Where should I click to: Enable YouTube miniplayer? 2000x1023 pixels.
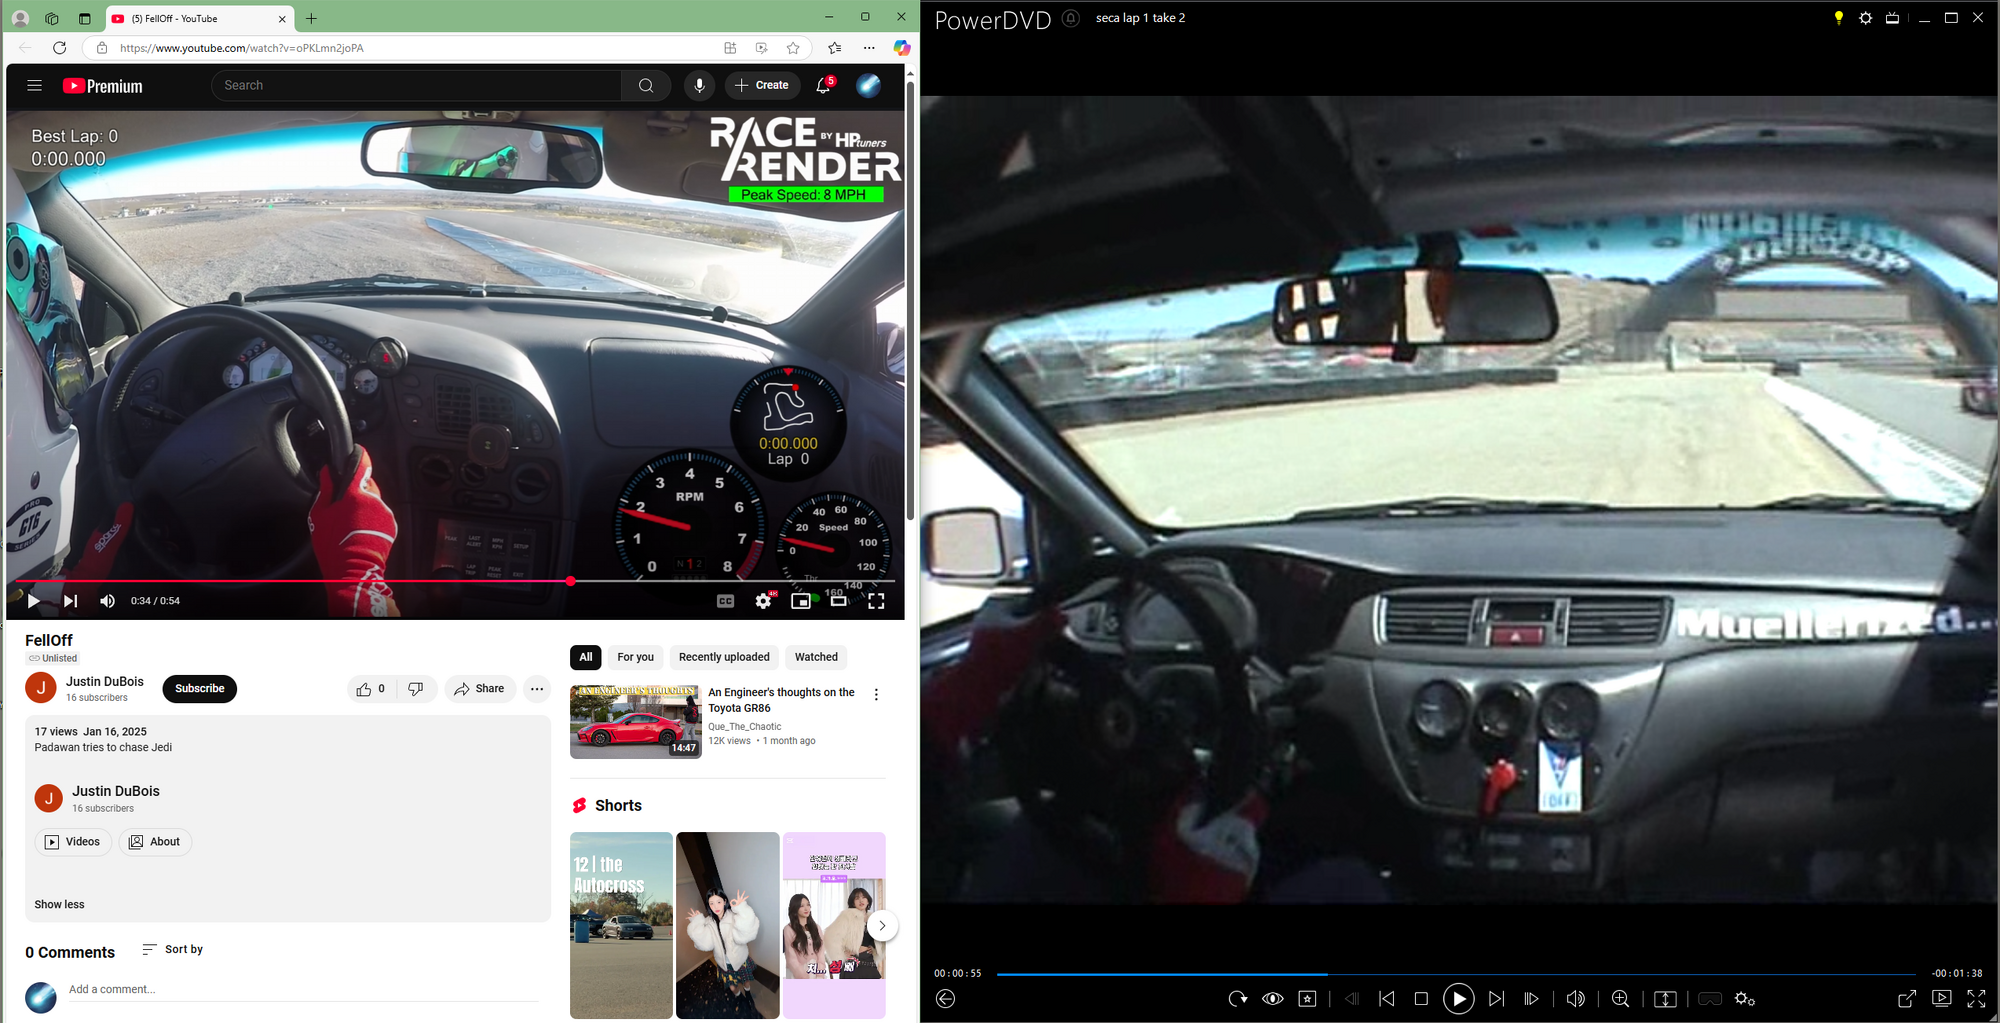click(x=801, y=601)
